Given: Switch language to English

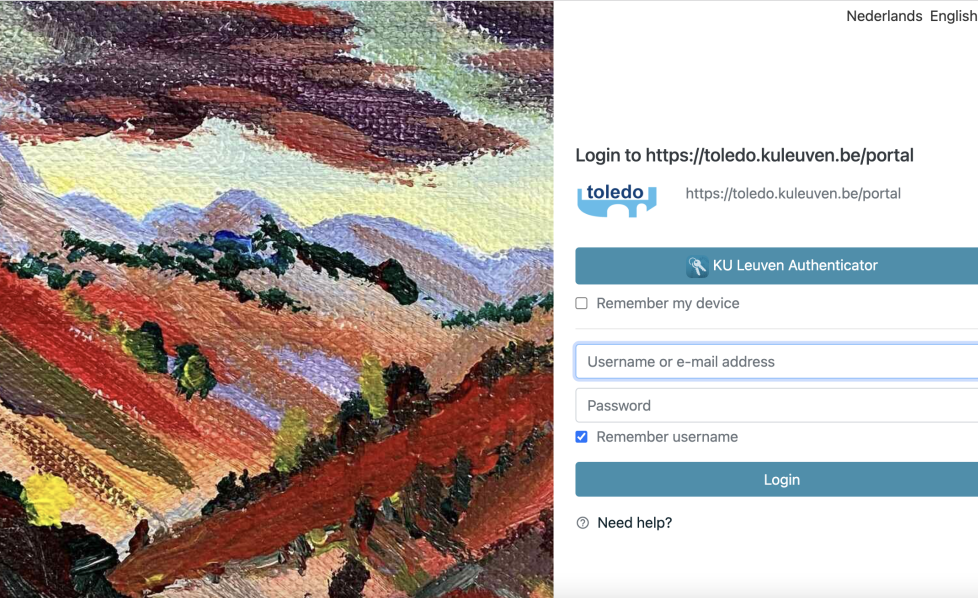Looking at the screenshot, I should pos(954,16).
